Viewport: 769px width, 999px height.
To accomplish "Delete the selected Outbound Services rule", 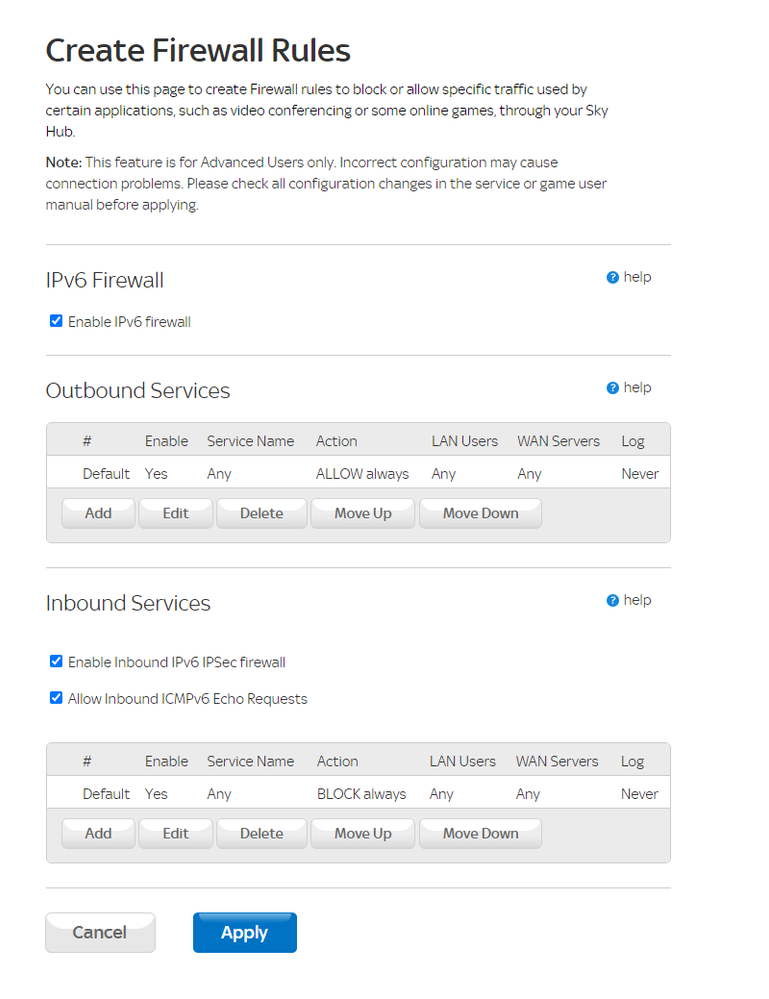I will pyautogui.click(x=261, y=513).
